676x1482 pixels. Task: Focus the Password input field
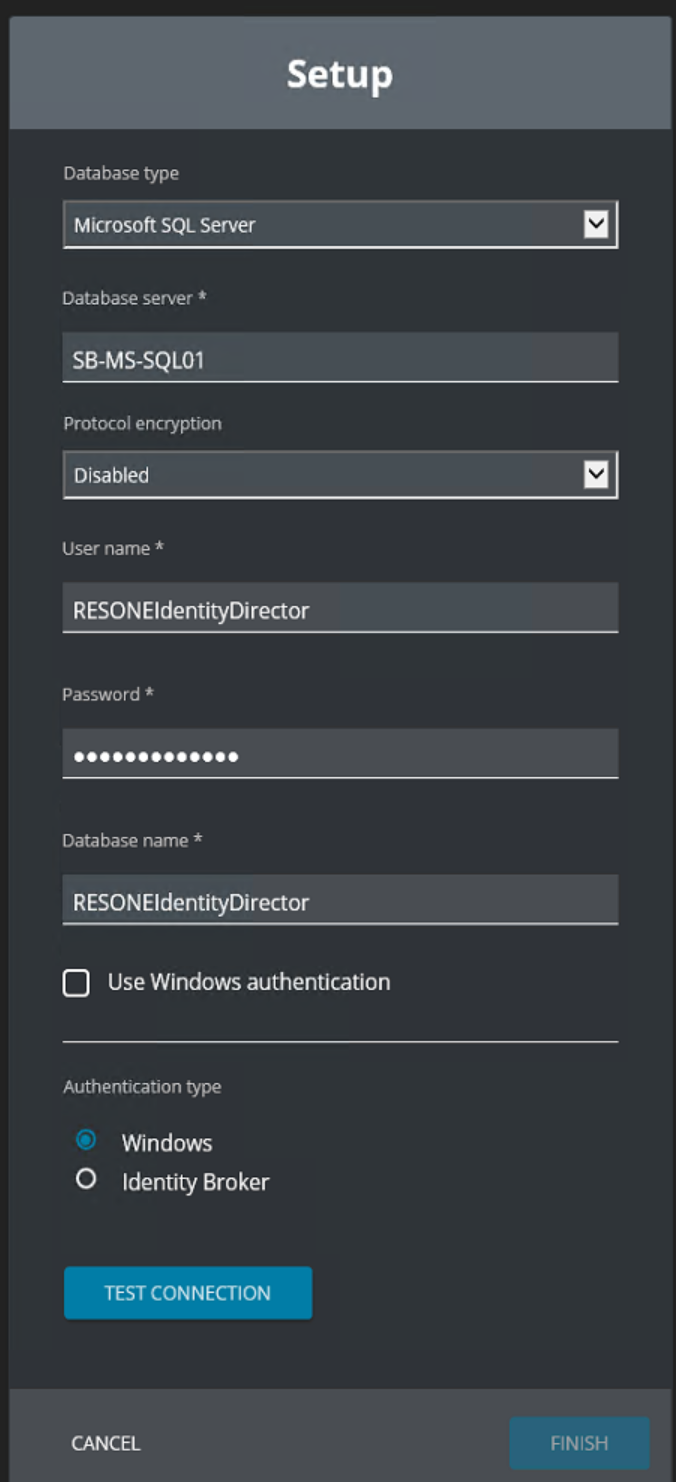(340, 754)
